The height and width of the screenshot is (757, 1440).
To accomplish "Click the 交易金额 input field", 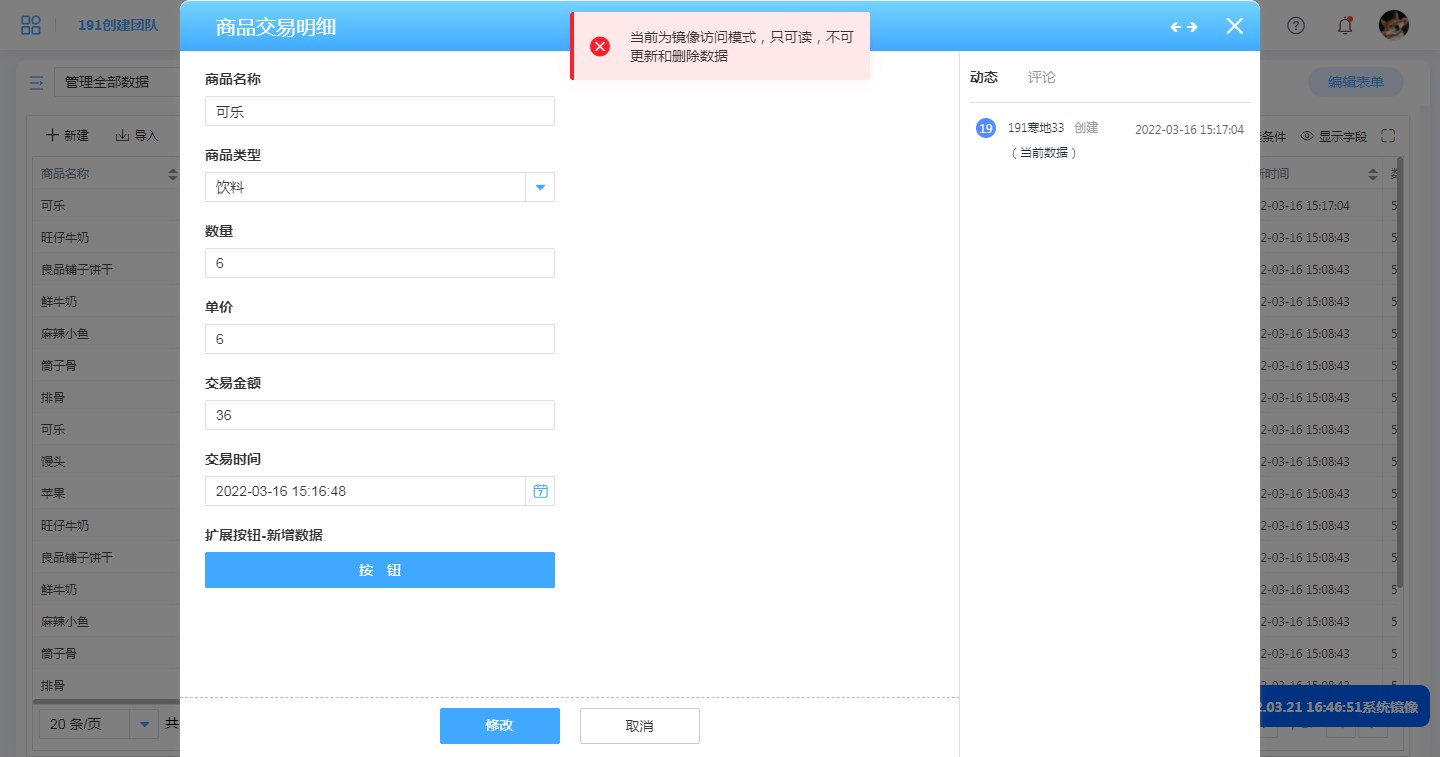I will click(x=379, y=415).
